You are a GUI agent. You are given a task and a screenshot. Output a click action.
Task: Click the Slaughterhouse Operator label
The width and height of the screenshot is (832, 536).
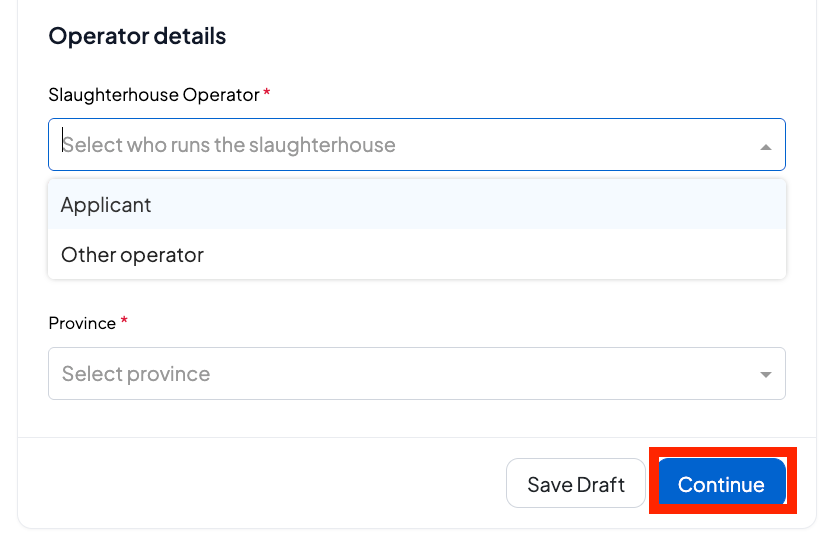(154, 95)
